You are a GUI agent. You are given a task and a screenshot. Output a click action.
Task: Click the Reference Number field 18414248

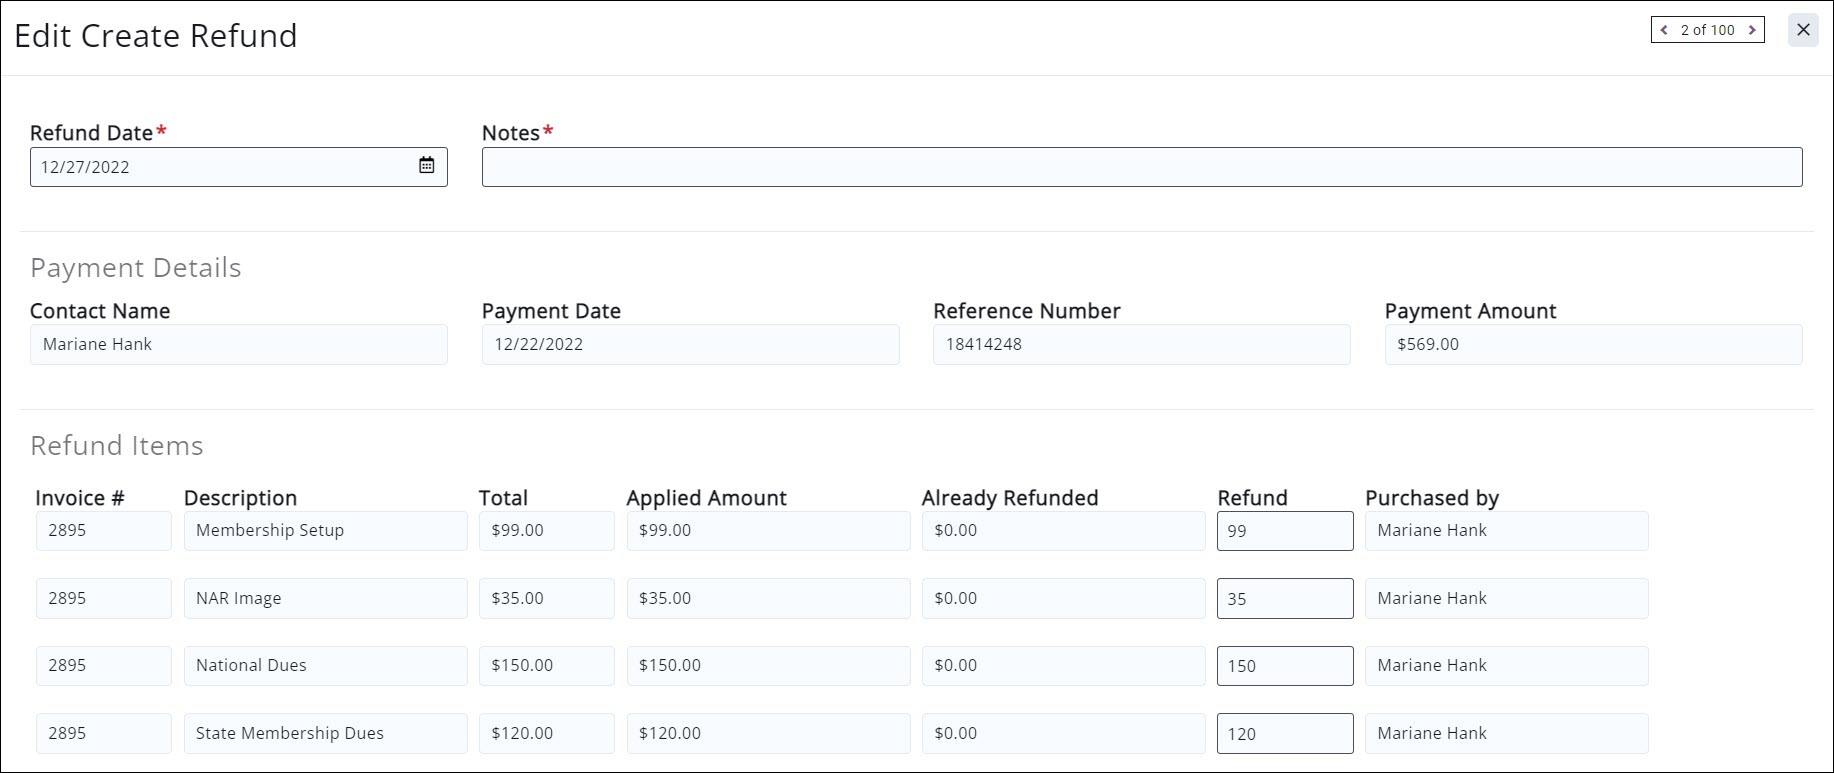pyautogui.click(x=1141, y=345)
